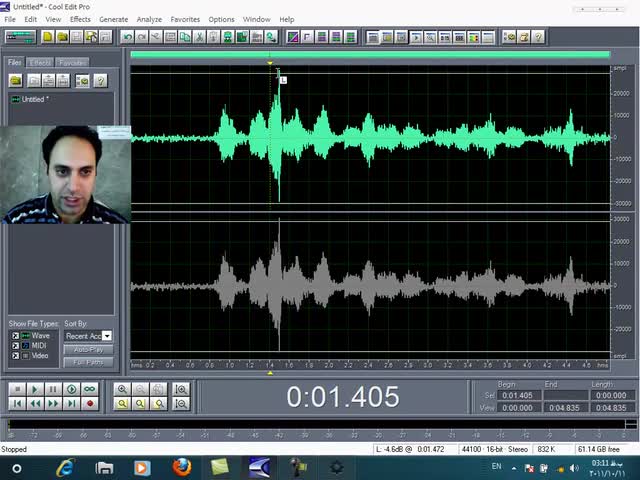Open the Edit menu
Screen dimensions: 640x480
(30, 19)
